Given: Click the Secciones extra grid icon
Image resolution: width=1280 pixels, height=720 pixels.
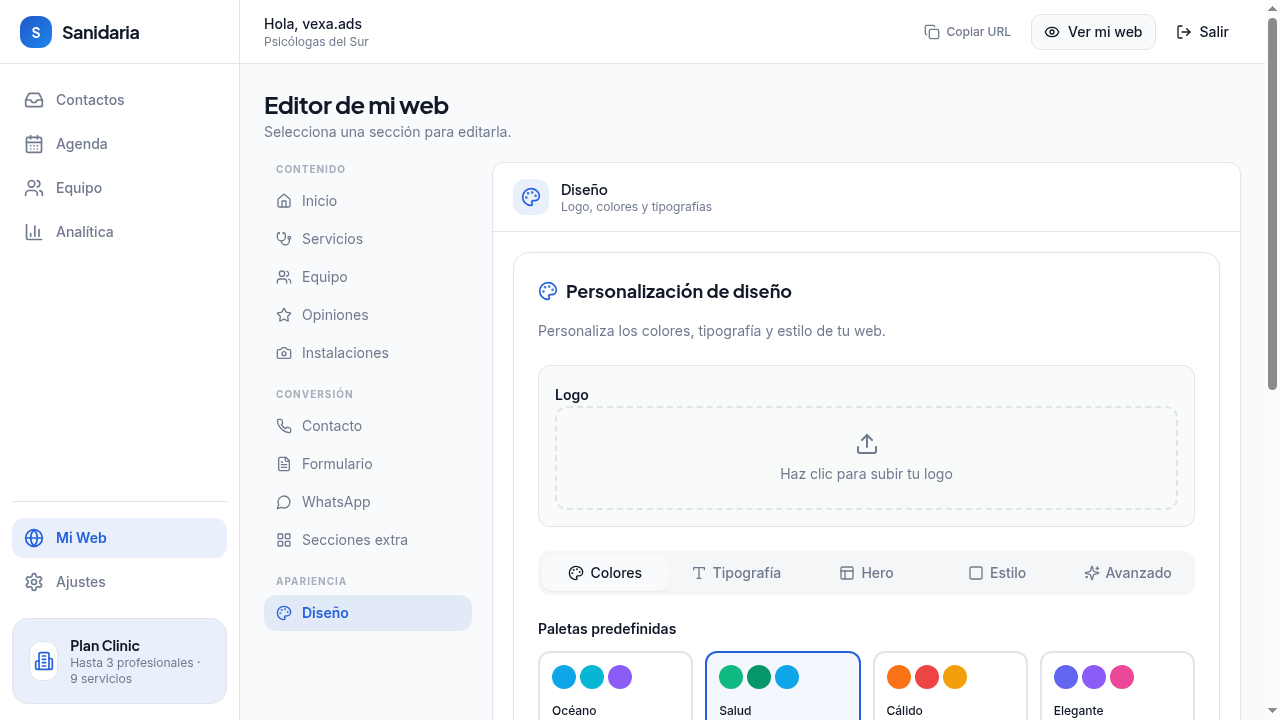Looking at the screenshot, I should click(x=284, y=540).
